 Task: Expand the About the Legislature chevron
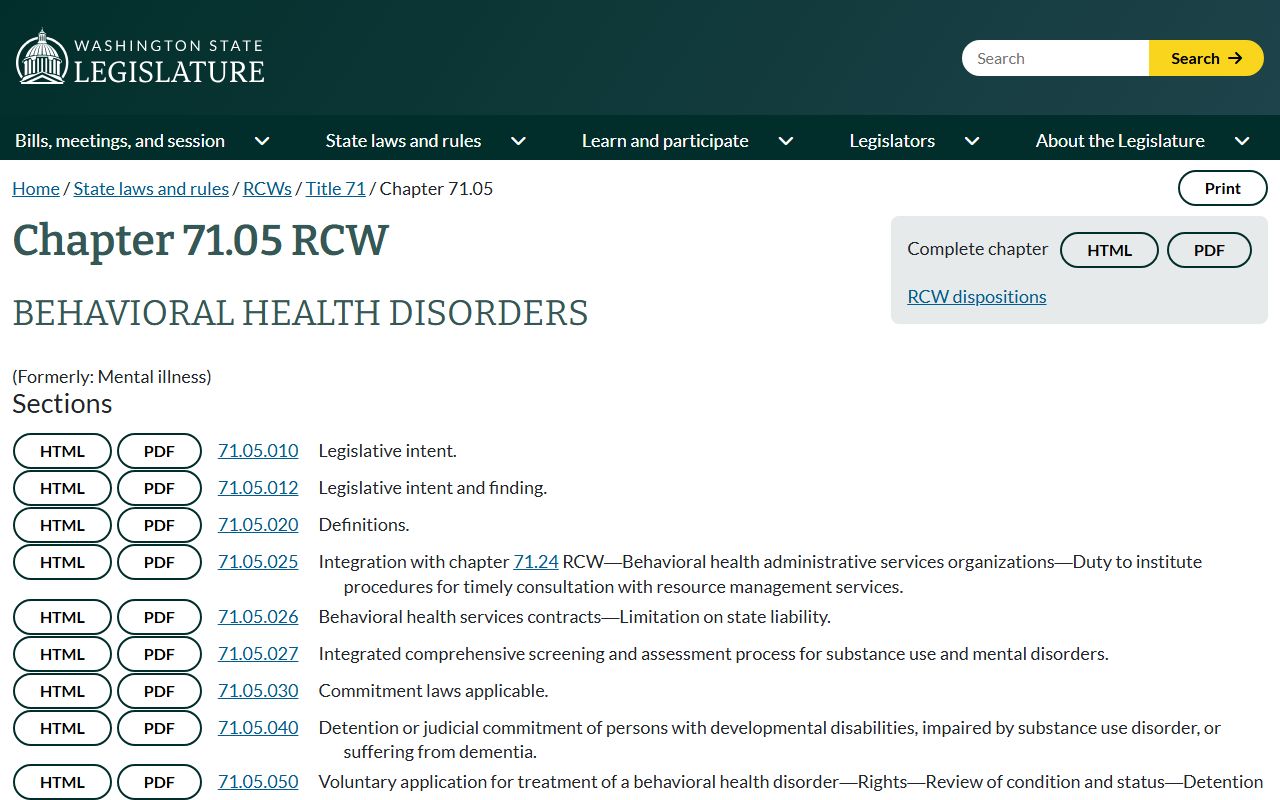tap(1242, 141)
